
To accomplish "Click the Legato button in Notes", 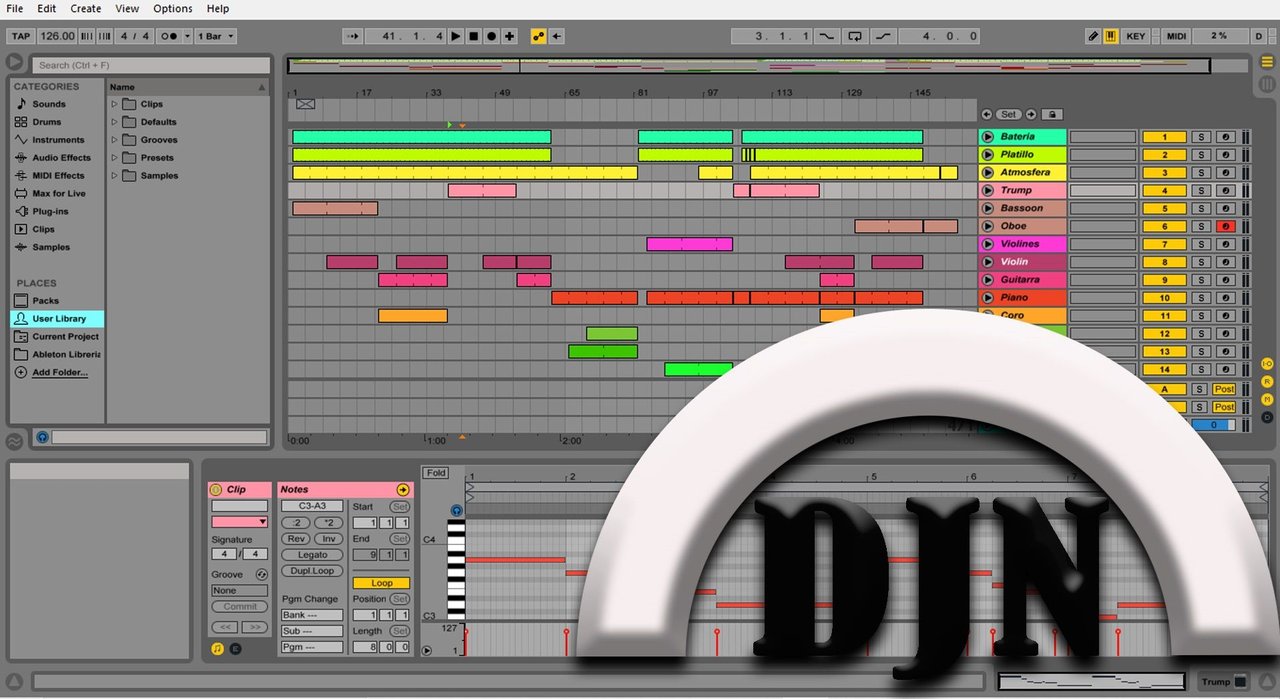I will tap(312, 555).
